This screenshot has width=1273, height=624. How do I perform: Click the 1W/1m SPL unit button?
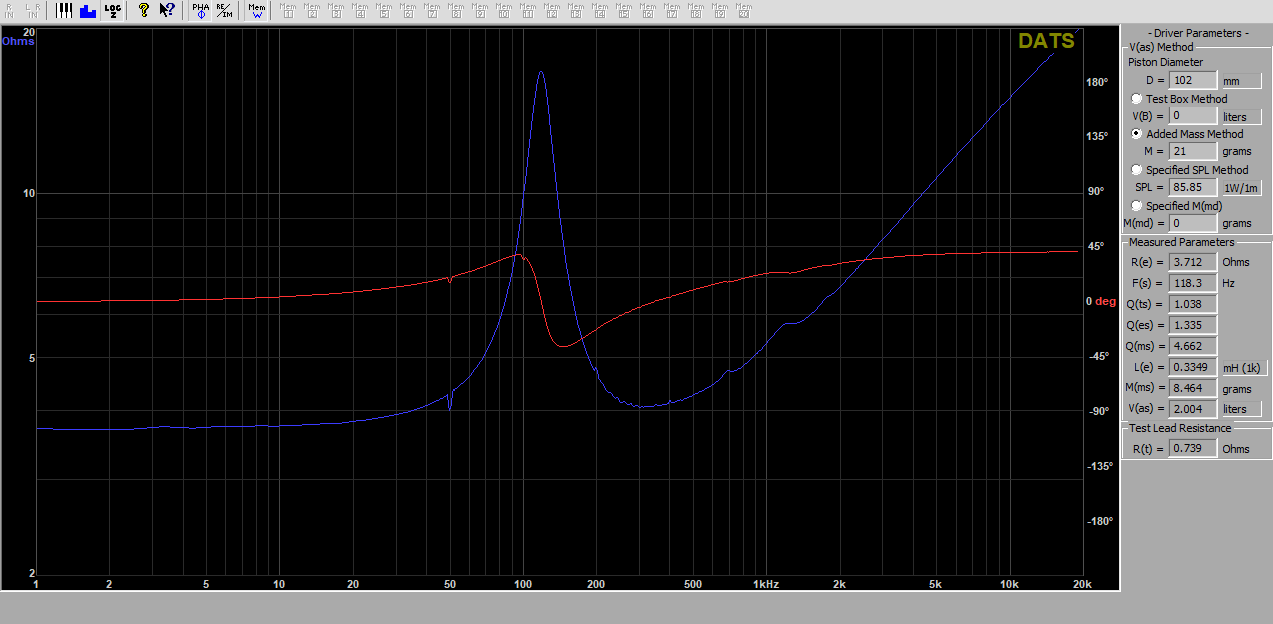(x=1241, y=188)
